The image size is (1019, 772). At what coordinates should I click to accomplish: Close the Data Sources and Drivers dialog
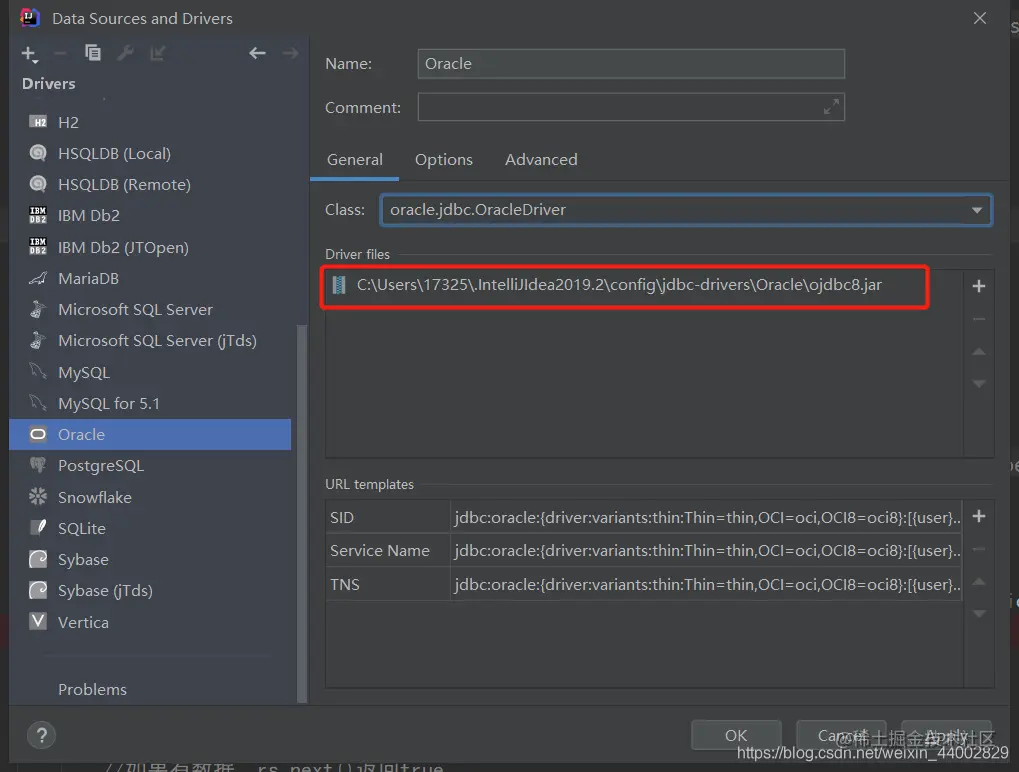[979, 18]
